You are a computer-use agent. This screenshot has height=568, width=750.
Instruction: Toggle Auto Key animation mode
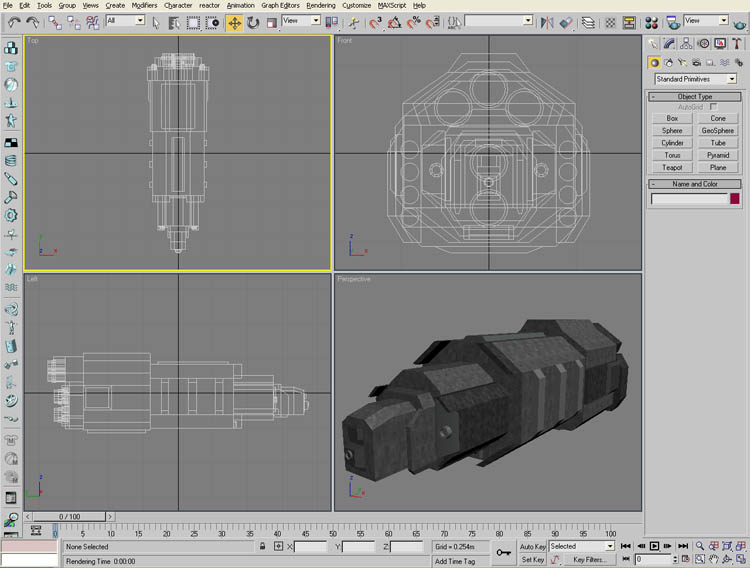[x=532, y=547]
